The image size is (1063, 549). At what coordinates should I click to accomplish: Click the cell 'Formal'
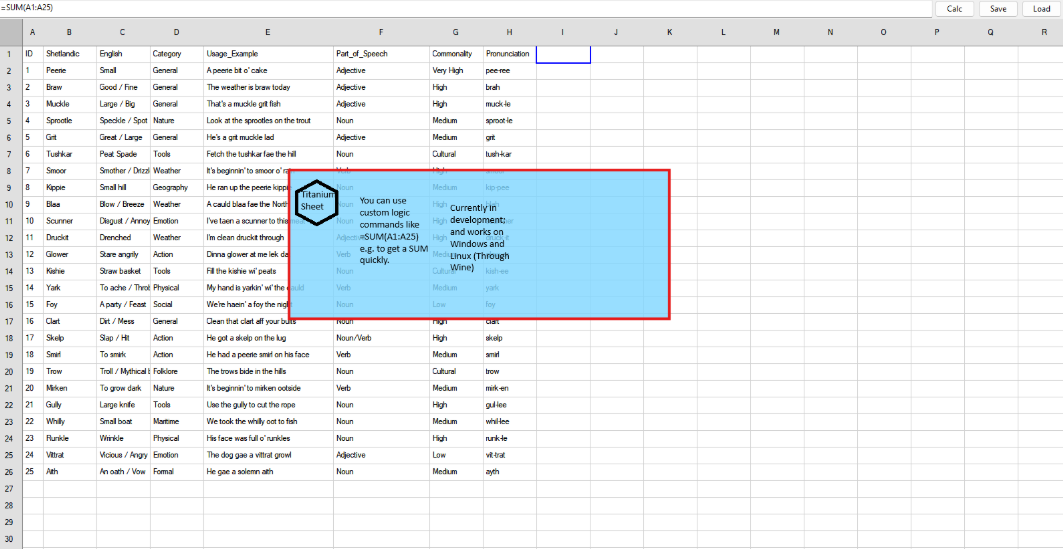click(177, 472)
